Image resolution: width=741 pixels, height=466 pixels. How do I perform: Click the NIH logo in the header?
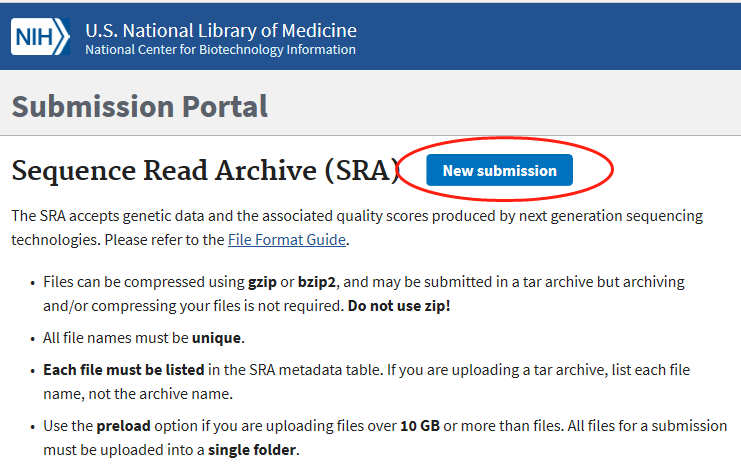pos(40,38)
